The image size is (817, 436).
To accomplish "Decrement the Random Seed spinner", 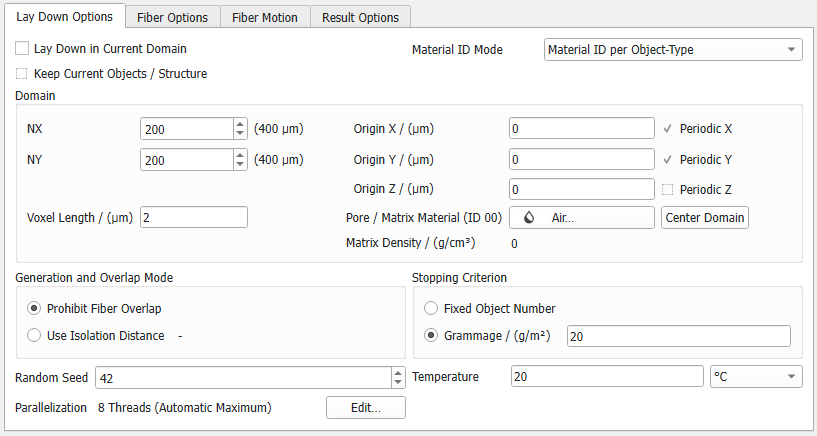I will click(x=398, y=382).
